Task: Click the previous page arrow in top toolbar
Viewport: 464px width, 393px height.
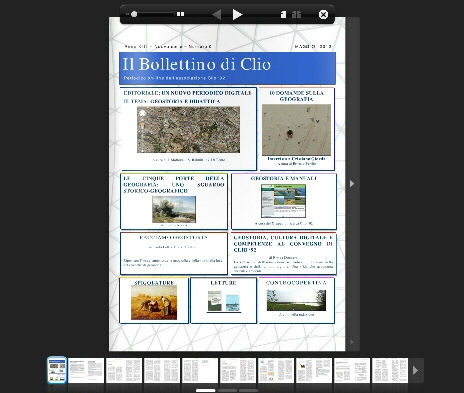Action: pyautogui.click(x=216, y=14)
